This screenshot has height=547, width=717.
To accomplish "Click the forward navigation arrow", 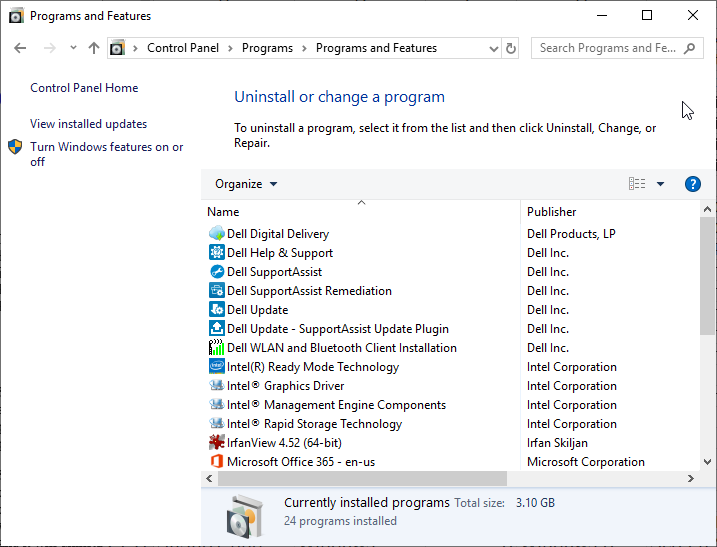I will (x=50, y=48).
